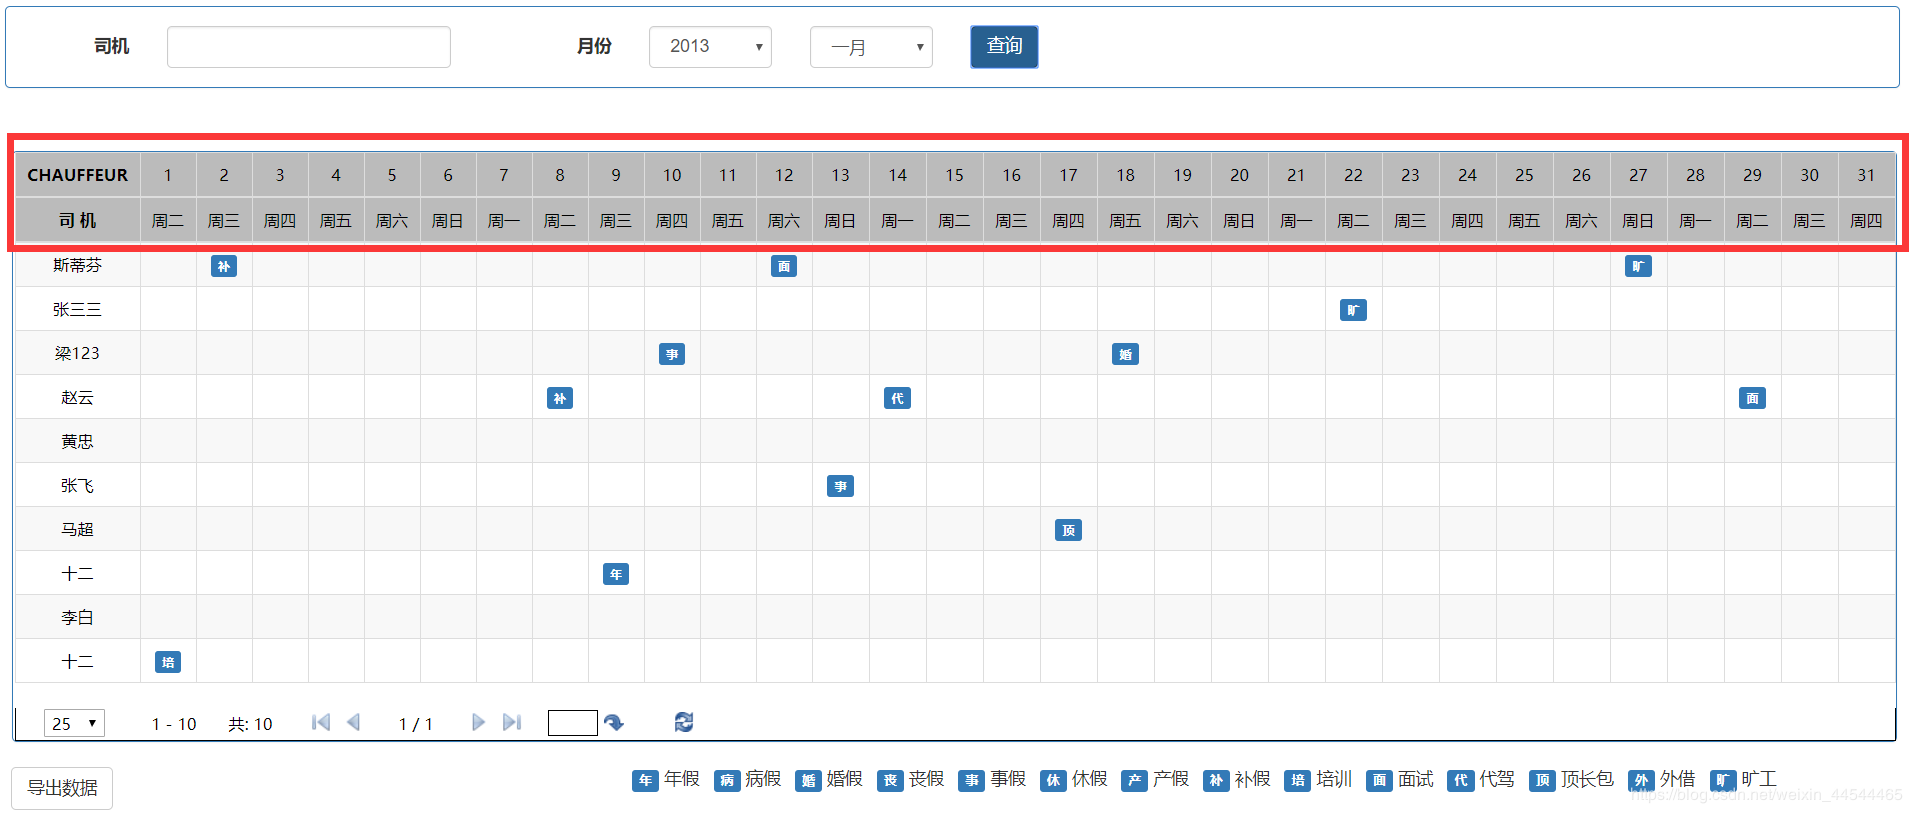Click the 年假 legend icon
This screenshot has width=1912, height=813.
pyautogui.click(x=645, y=780)
